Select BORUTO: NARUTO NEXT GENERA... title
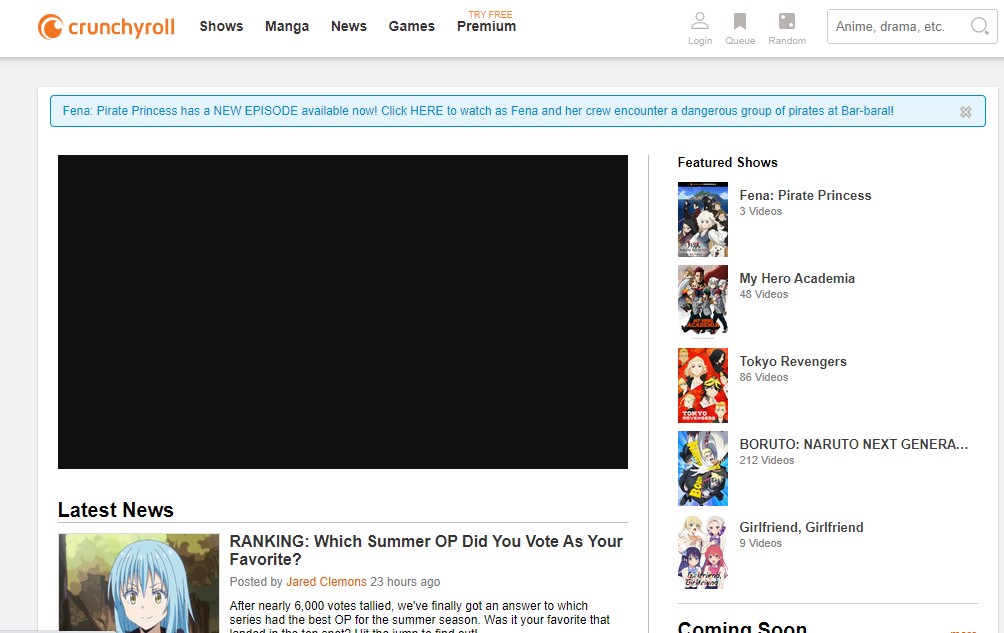This screenshot has width=1004, height=633. (x=854, y=444)
